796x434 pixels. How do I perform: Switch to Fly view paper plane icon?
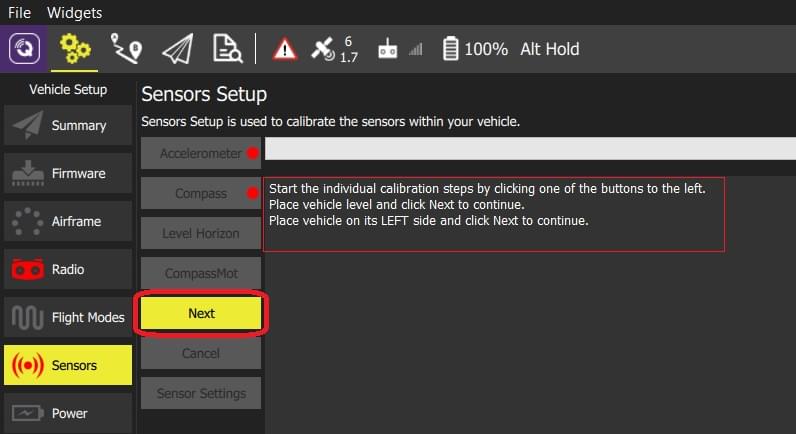coord(177,49)
